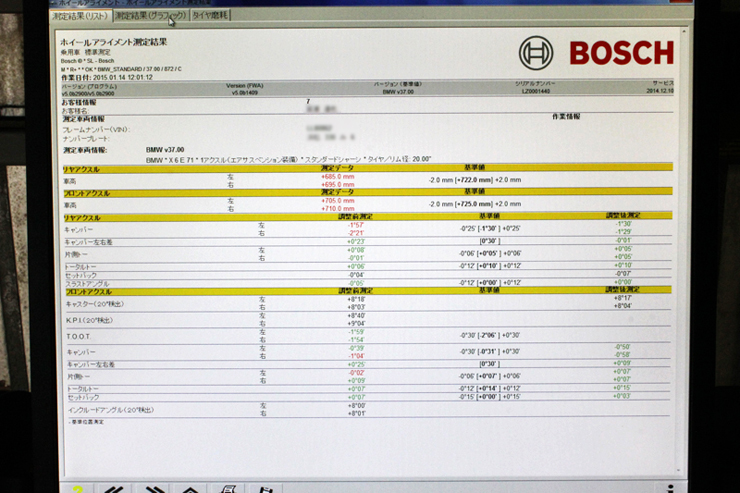Click the home icon in bottom toolbar

coord(191,490)
